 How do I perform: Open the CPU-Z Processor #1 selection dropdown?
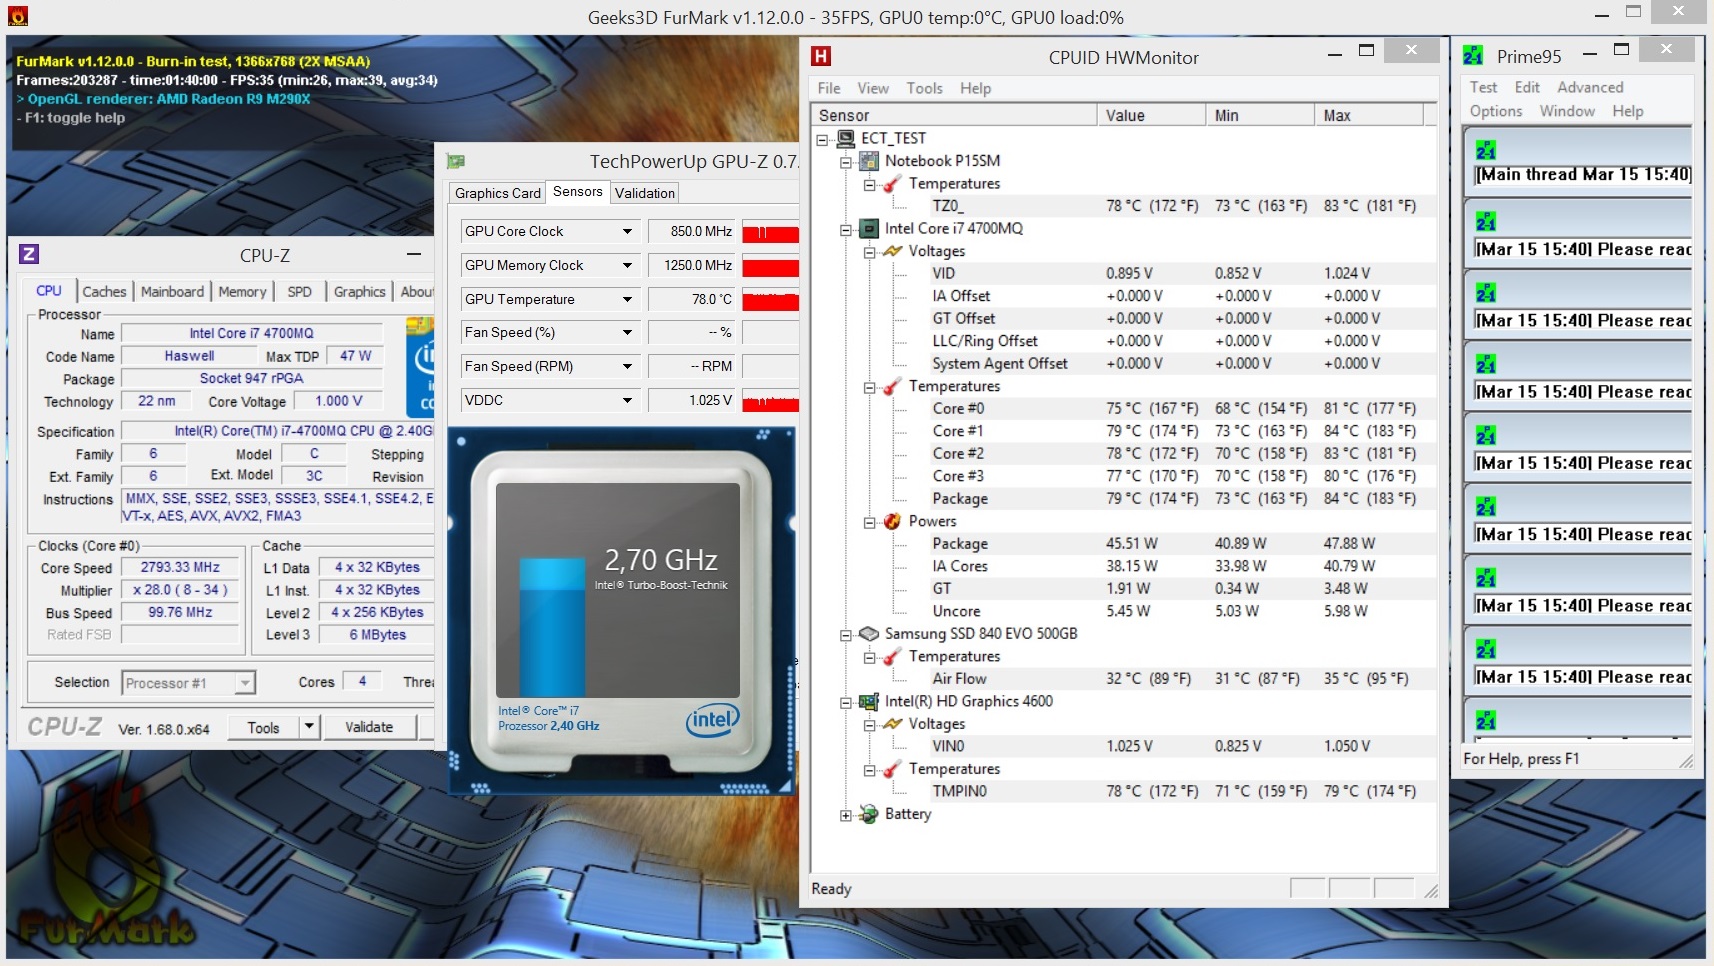245,683
